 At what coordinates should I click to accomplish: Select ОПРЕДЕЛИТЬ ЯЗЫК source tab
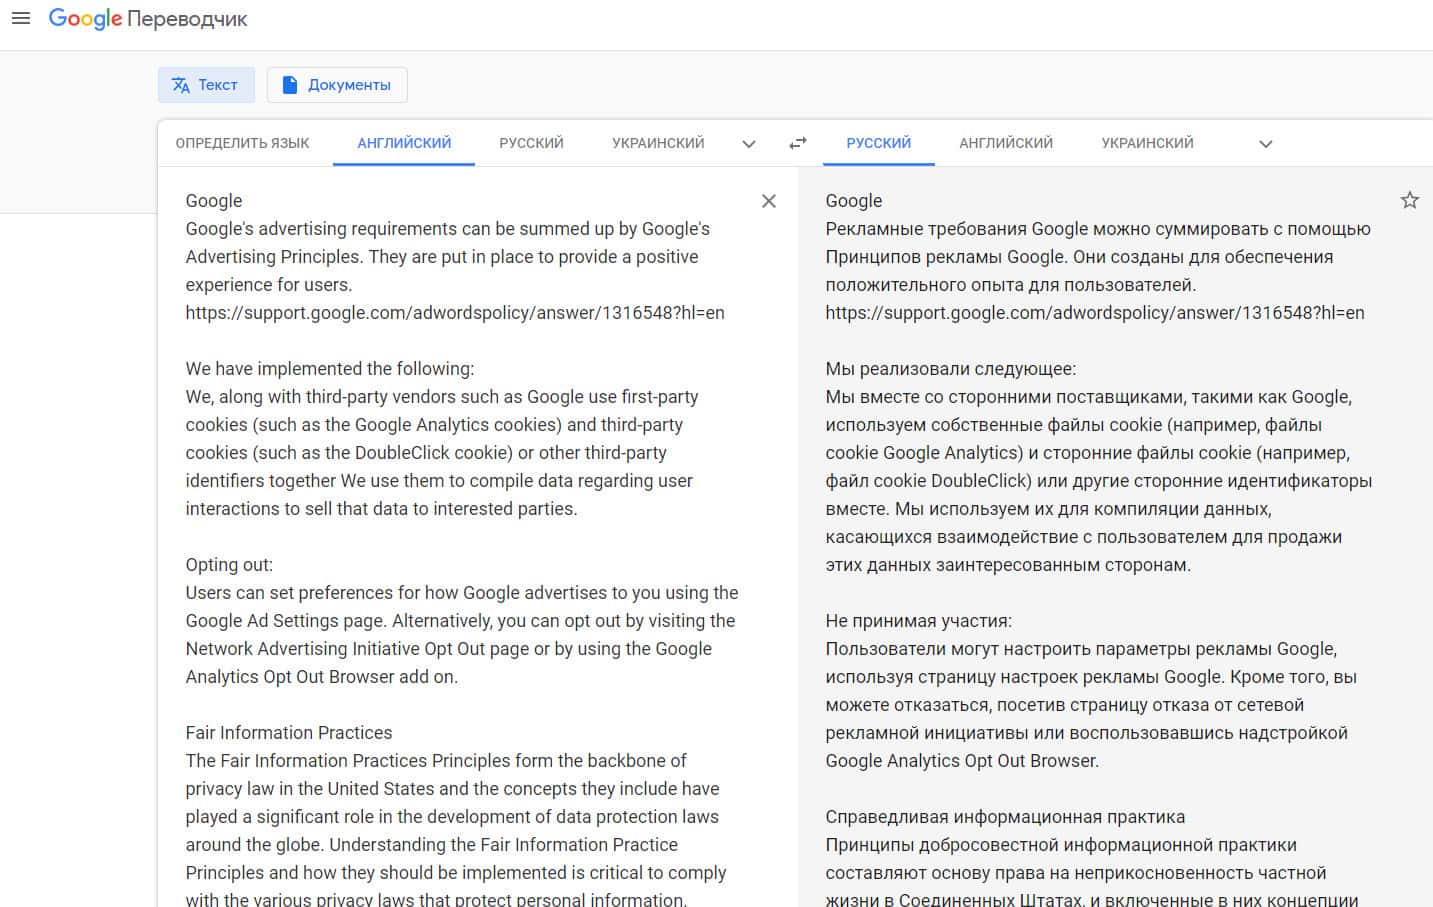243,143
